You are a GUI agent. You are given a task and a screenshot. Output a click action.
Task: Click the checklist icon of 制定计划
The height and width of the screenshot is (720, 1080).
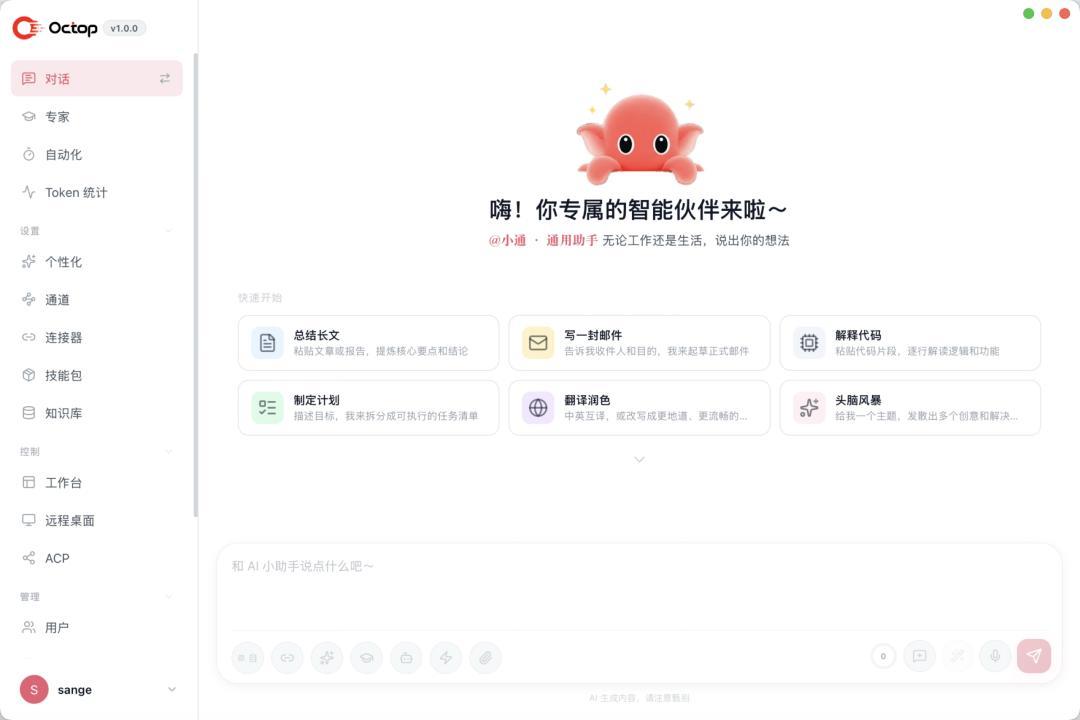point(267,407)
